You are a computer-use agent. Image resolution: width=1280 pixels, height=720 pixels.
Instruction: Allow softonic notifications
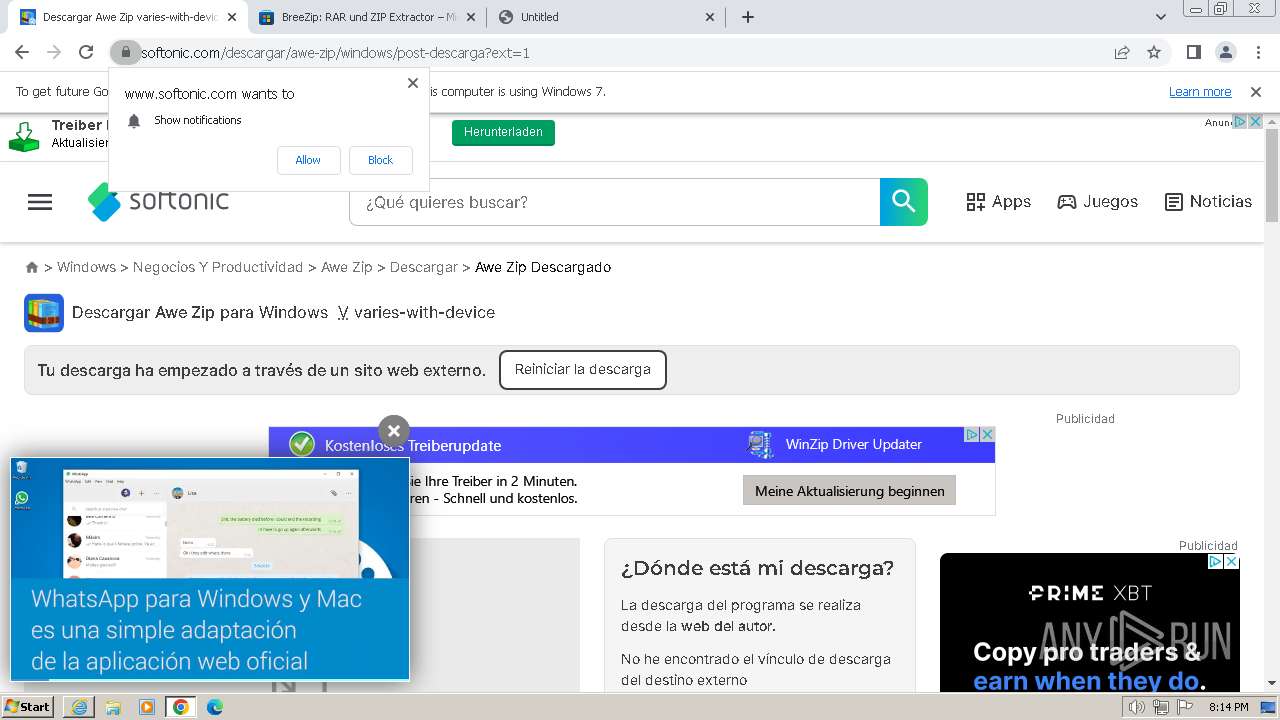[308, 160]
